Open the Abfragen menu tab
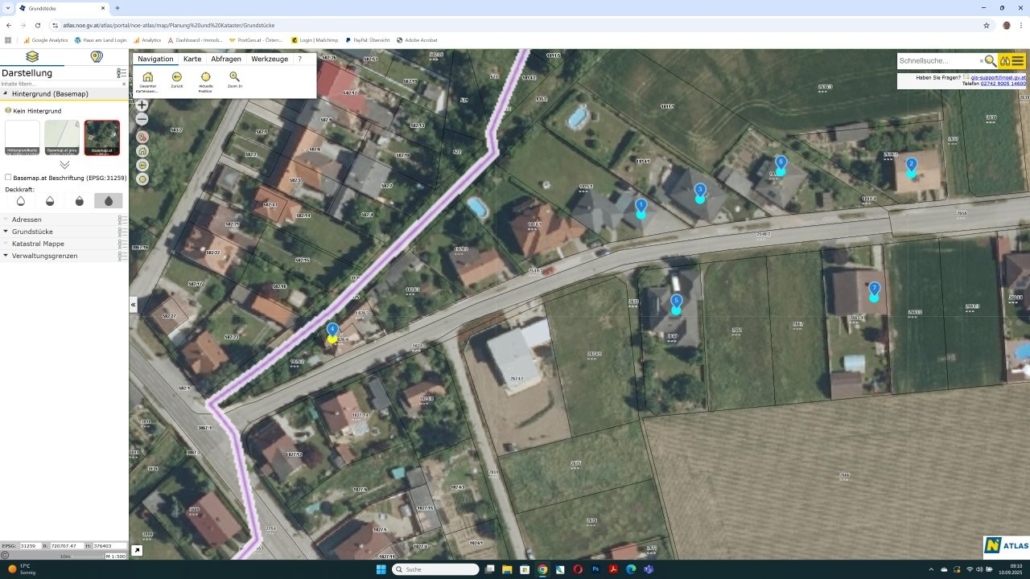The height and width of the screenshot is (579, 1030). [x=225, y=59]
